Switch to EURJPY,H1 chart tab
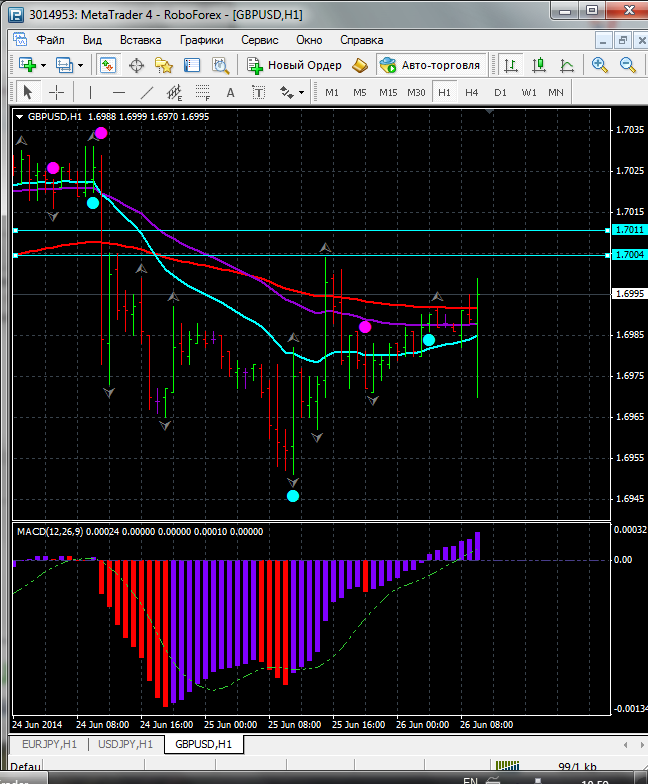This screenshot has height=784, width=660. (x=50, y=744)
